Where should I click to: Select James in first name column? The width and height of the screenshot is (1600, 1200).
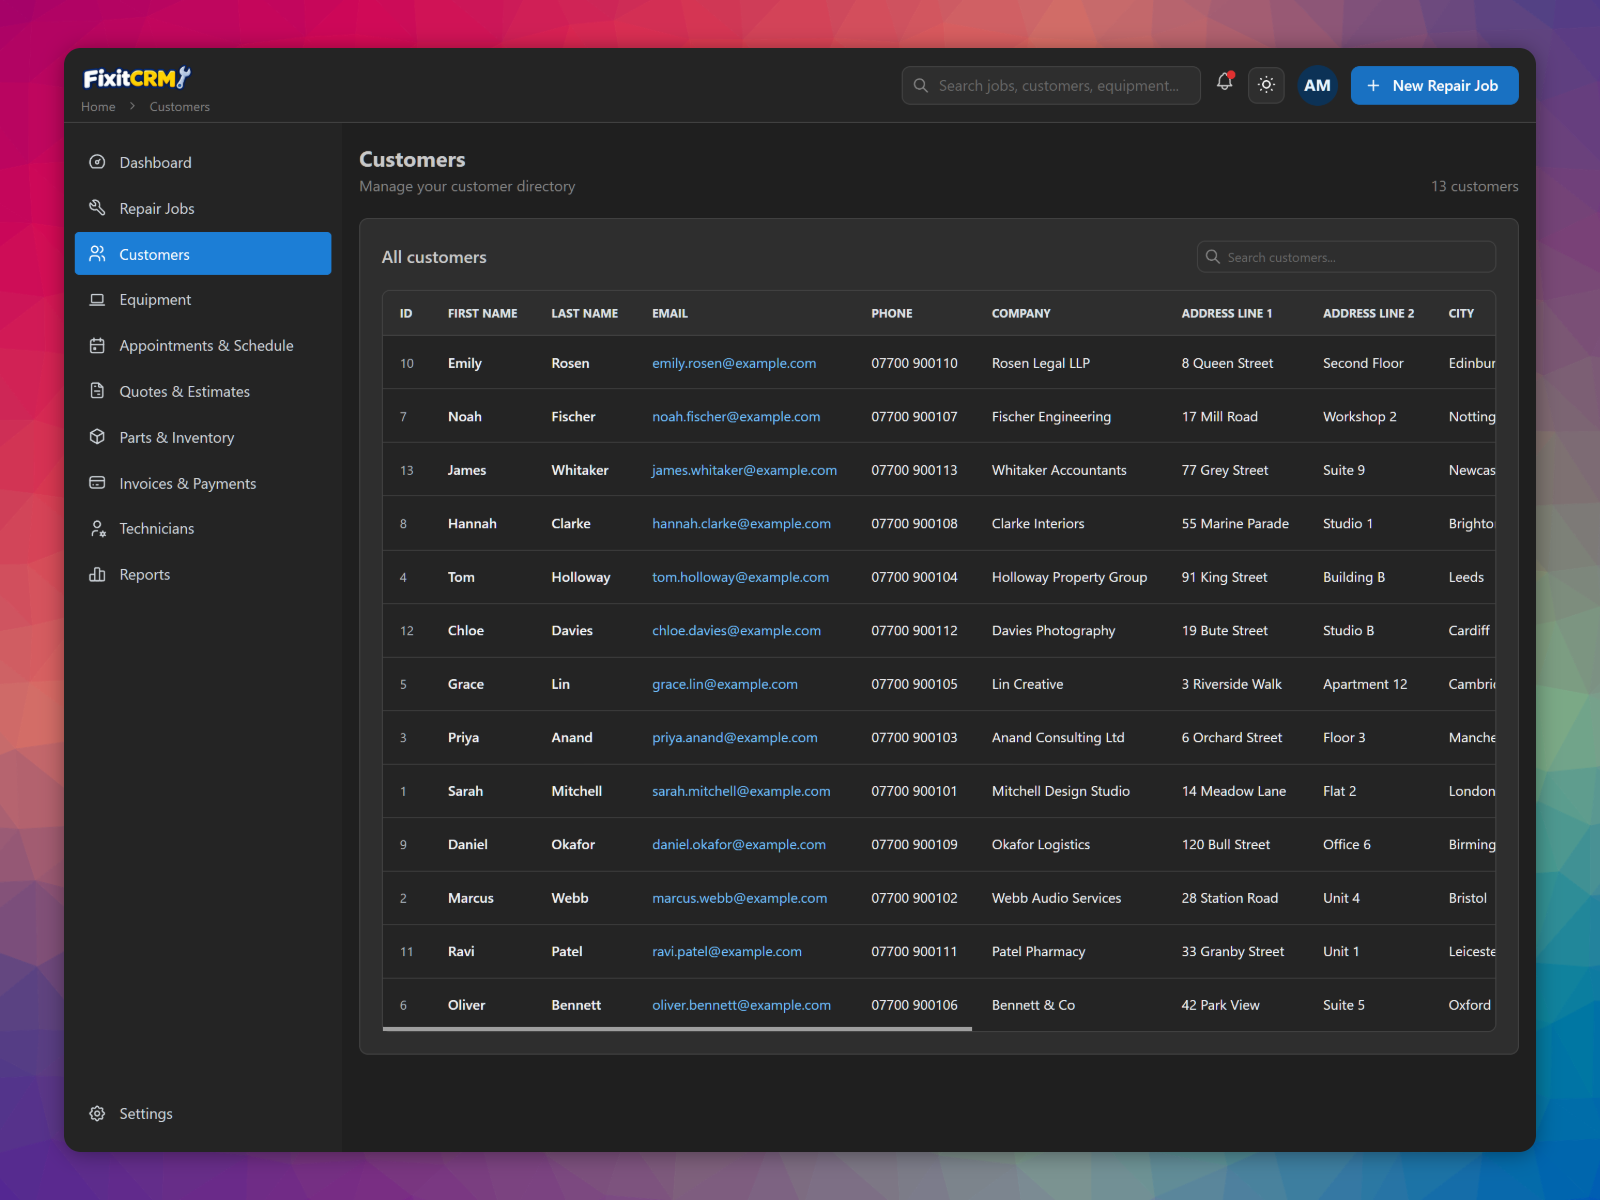pos(467,470)
